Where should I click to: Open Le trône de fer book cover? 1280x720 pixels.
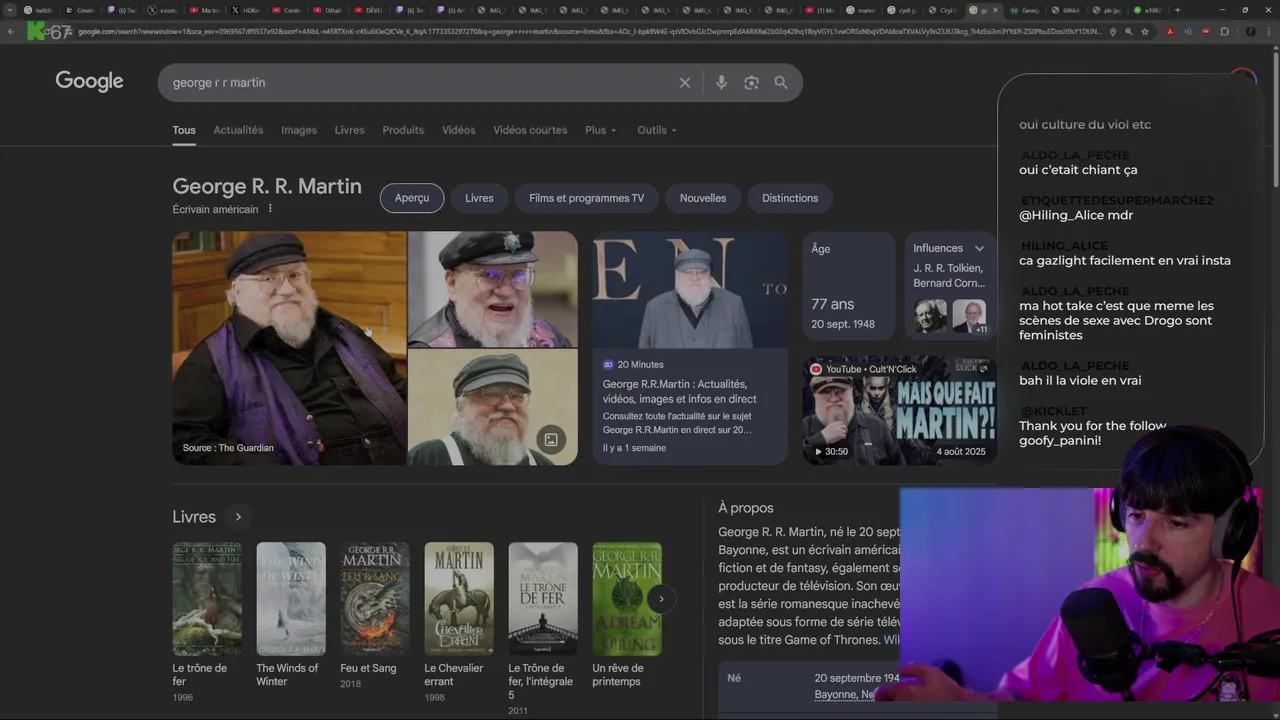pyautogui.click(x=206, y=599)
